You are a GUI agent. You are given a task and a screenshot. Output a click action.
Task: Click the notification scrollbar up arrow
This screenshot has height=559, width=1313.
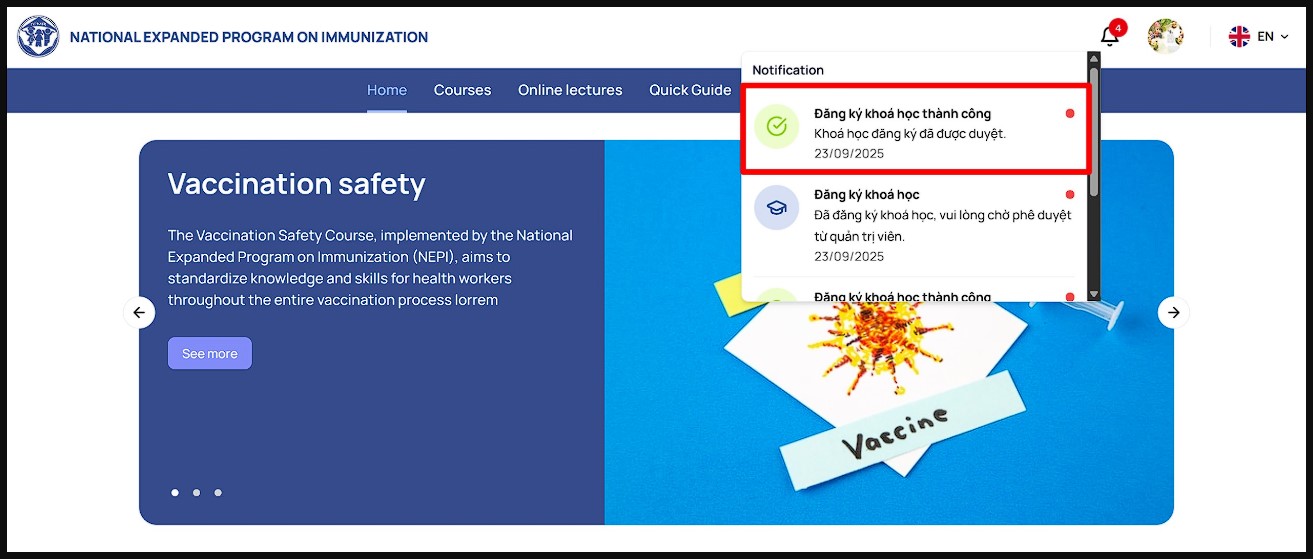pos(1093,59)
